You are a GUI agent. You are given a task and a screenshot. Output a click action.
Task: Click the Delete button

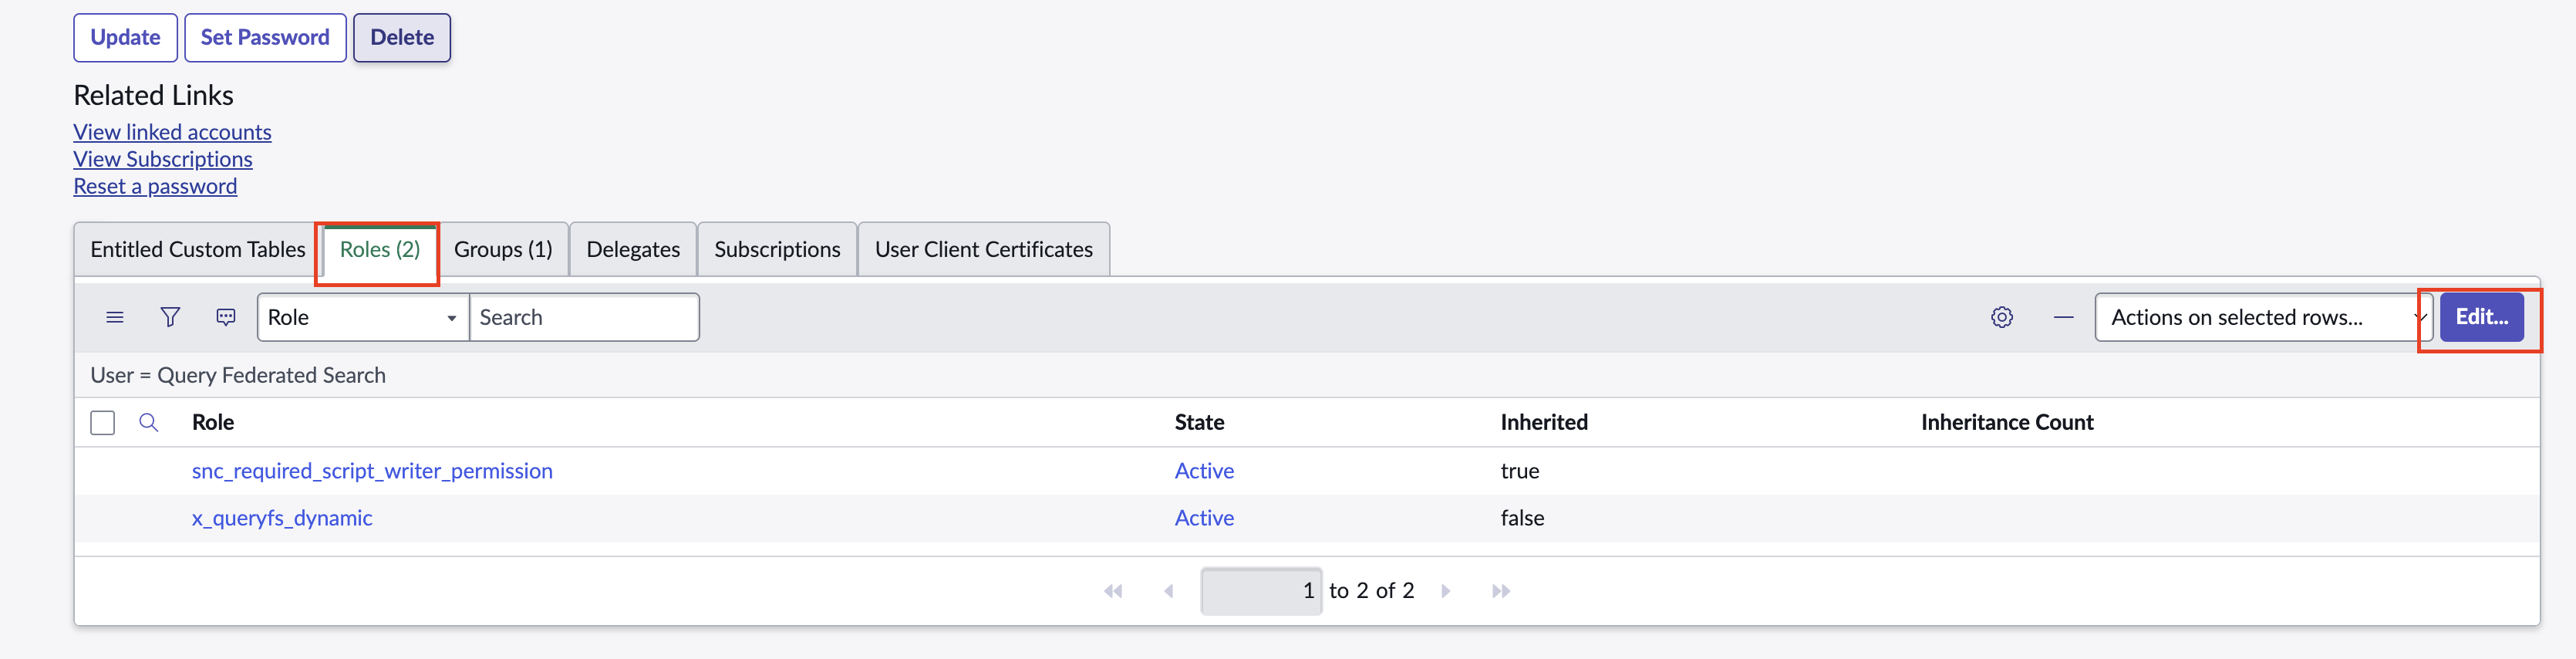402,38
